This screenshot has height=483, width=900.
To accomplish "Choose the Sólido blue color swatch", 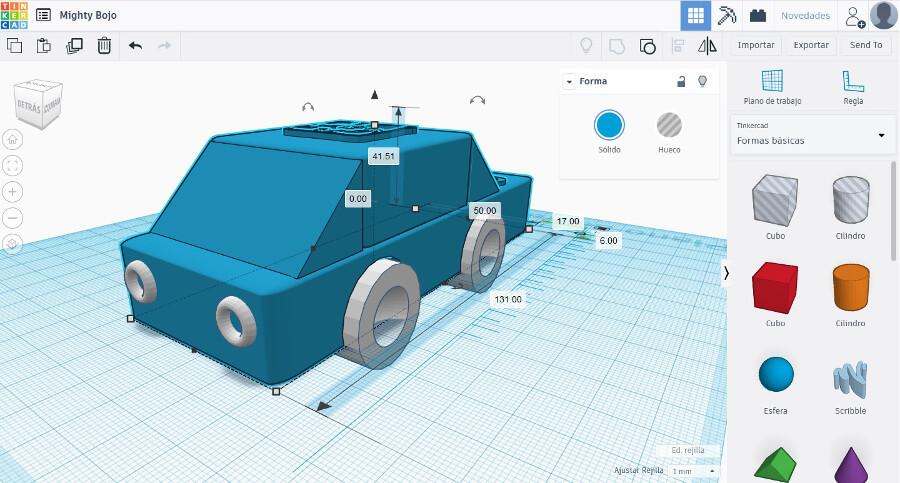I will tap(609, 126).
